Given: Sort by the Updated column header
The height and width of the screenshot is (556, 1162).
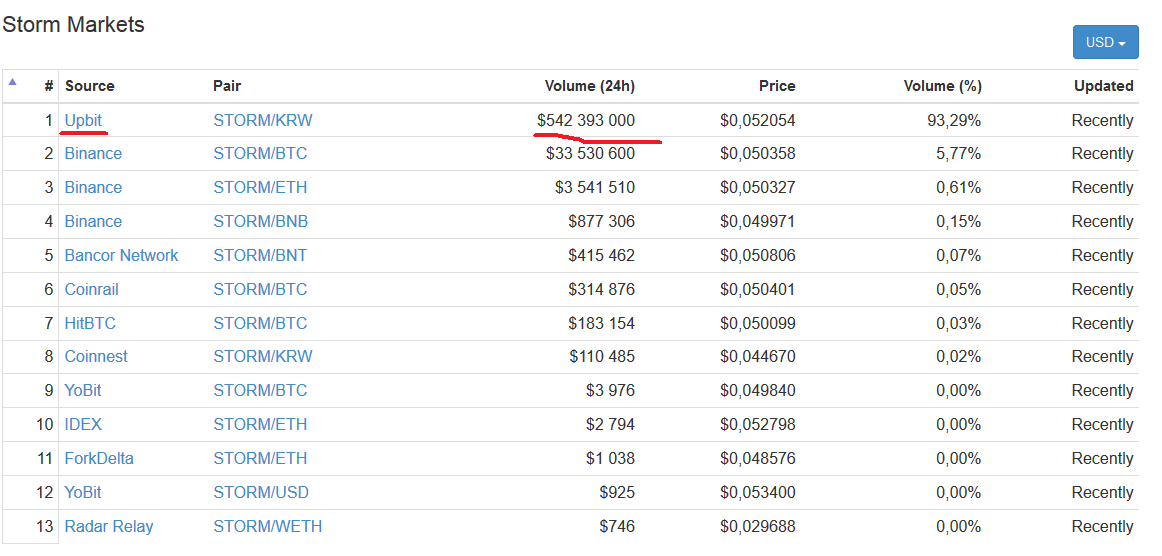Looking at the screenshot, I should 1104,86.
